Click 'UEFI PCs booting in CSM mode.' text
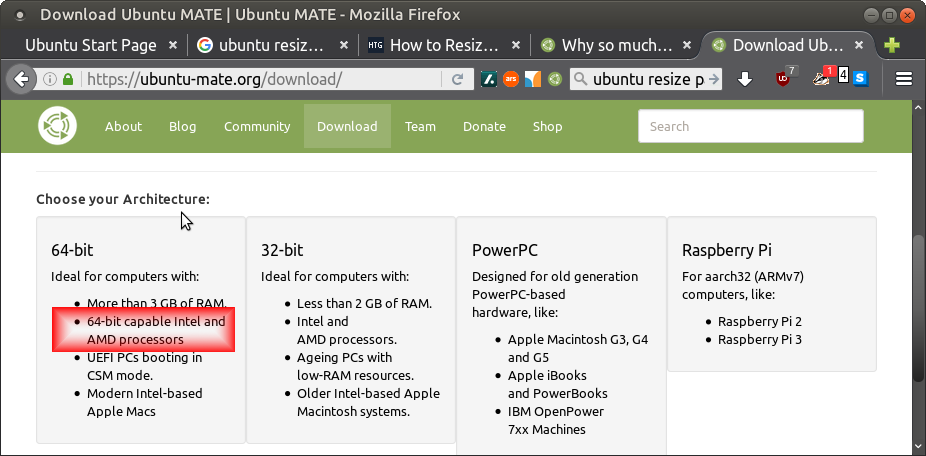 (x=145, y=366)
